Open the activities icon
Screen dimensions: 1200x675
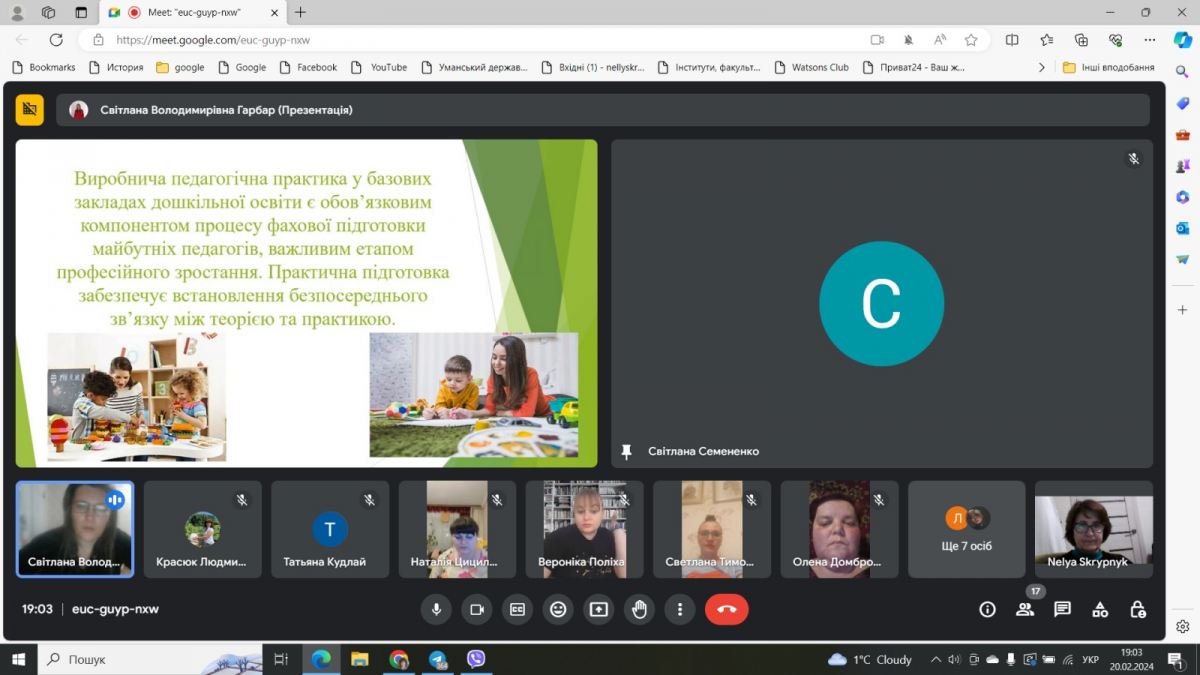coord(1100,609)
